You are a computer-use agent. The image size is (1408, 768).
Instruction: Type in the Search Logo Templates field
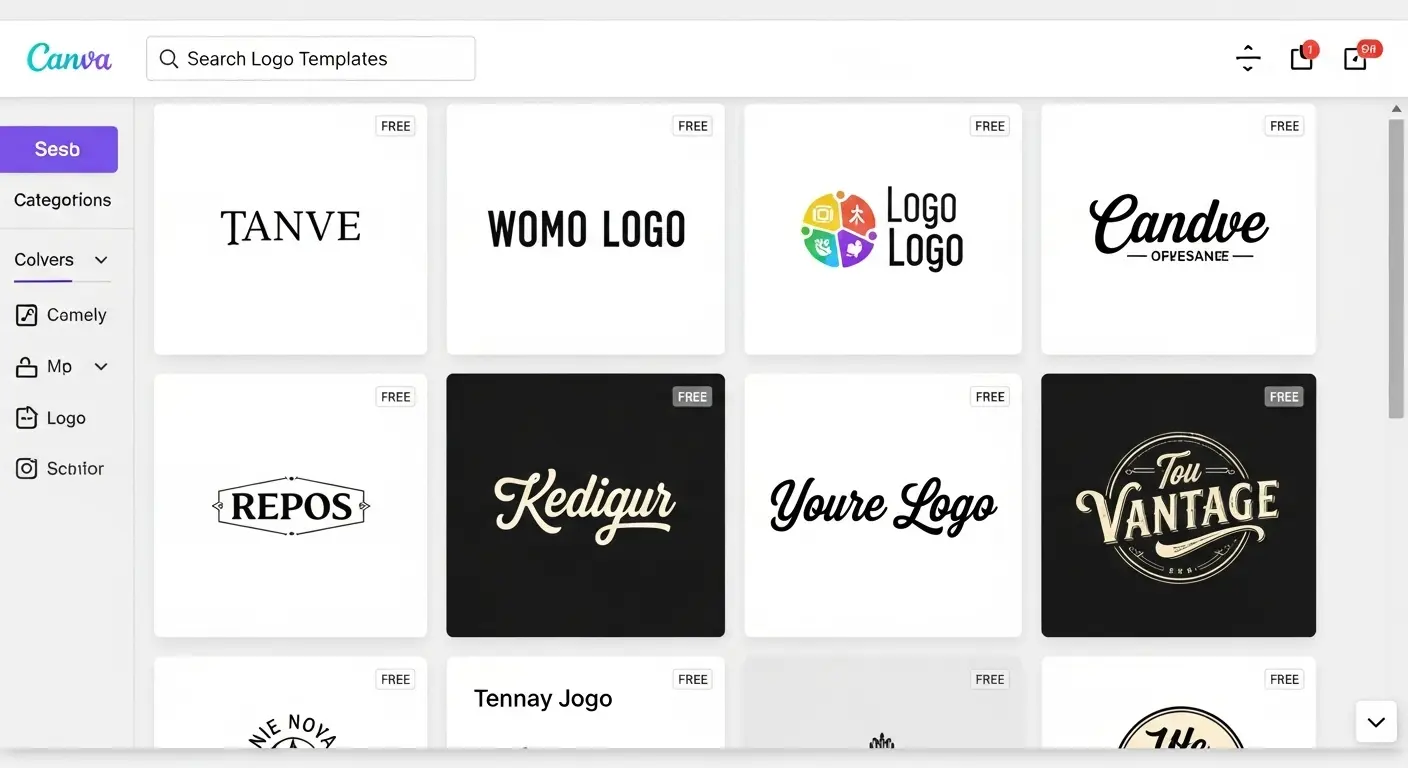[320, 59]
